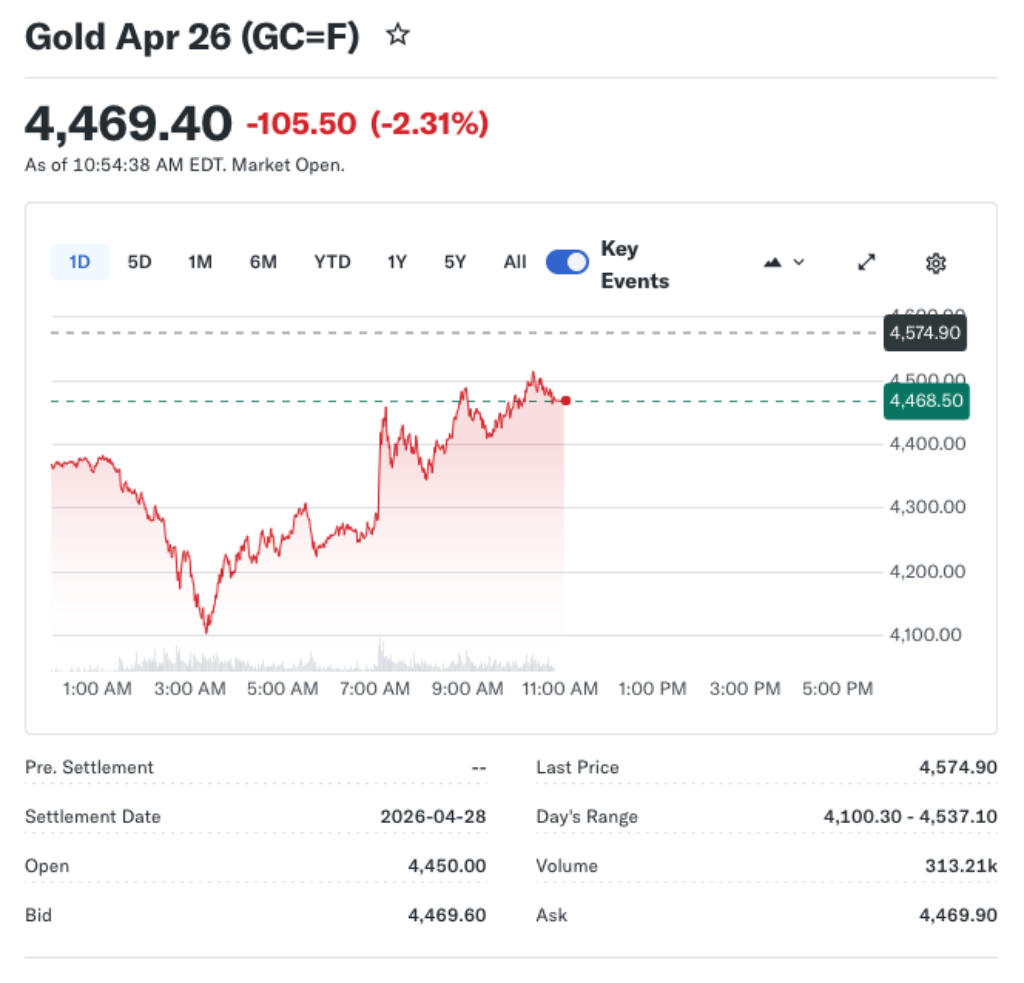Click the 4,574.90 last price badge
This screenshot has height=983, width=1024.
click(x=924, y=332)
